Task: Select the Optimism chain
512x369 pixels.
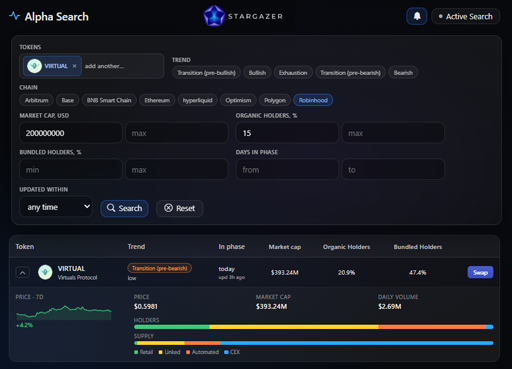Action: (238, 100)
